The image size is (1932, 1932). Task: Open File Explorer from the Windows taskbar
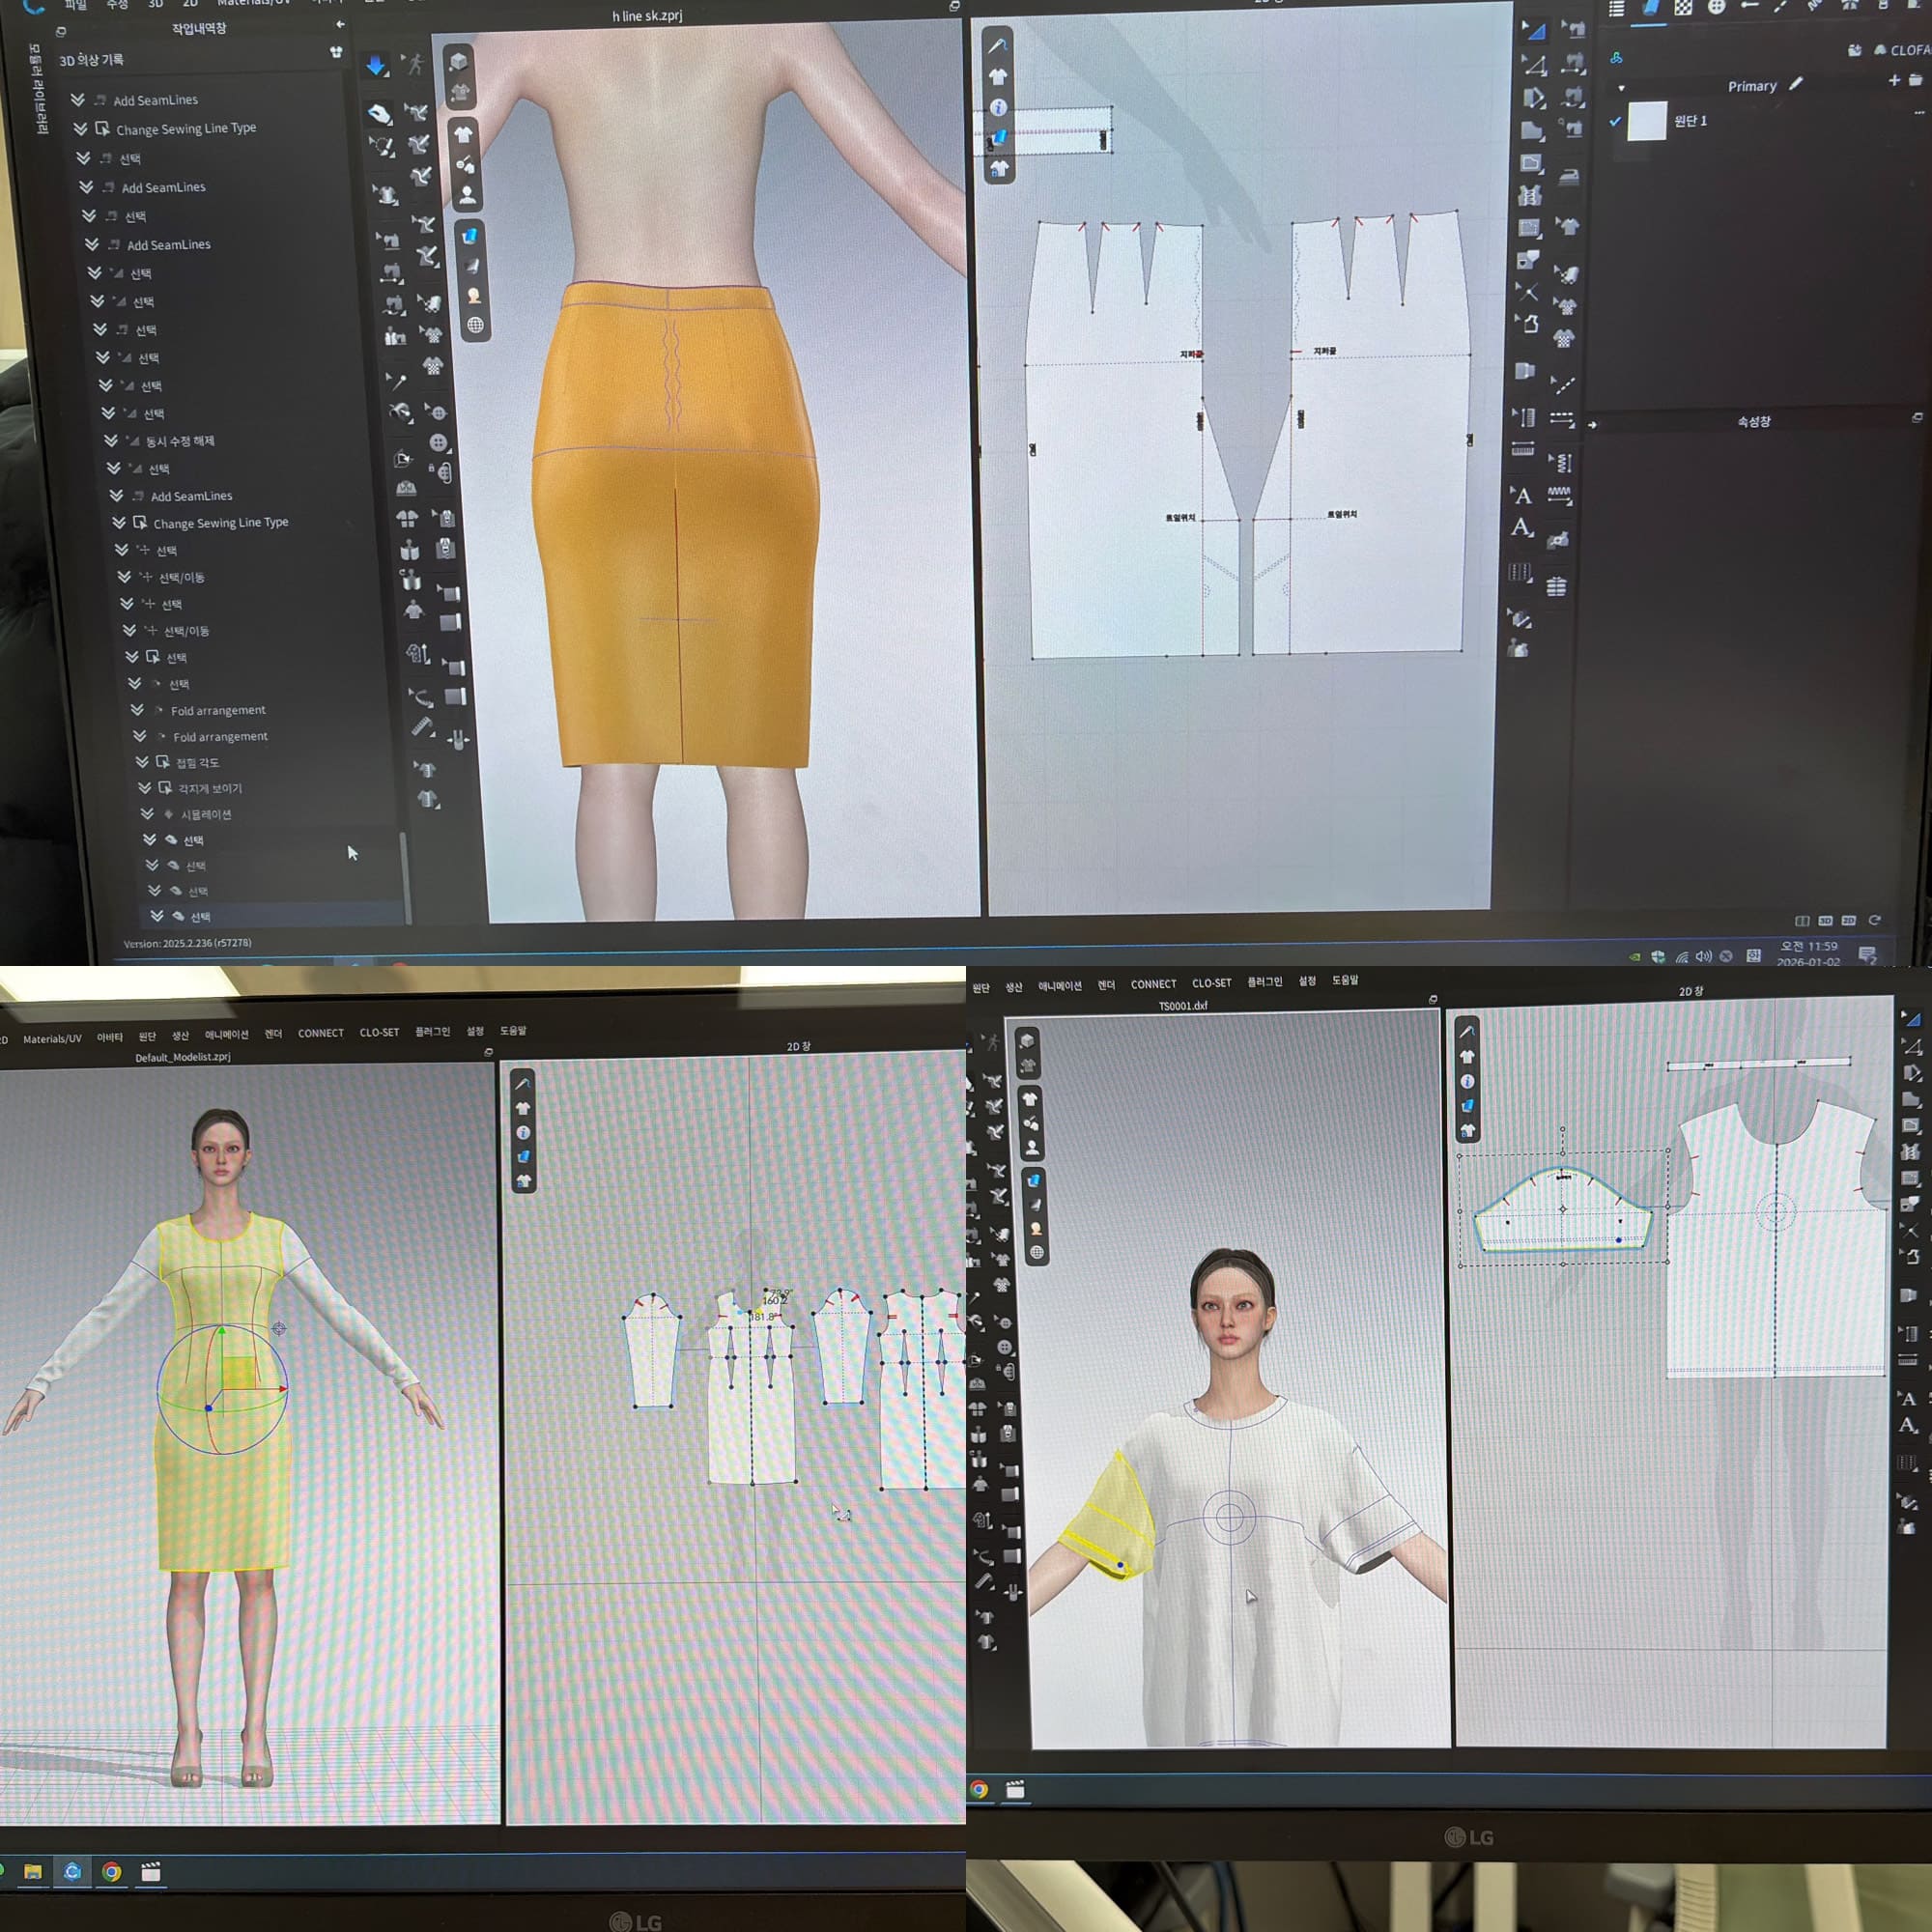coord(33,1872)
